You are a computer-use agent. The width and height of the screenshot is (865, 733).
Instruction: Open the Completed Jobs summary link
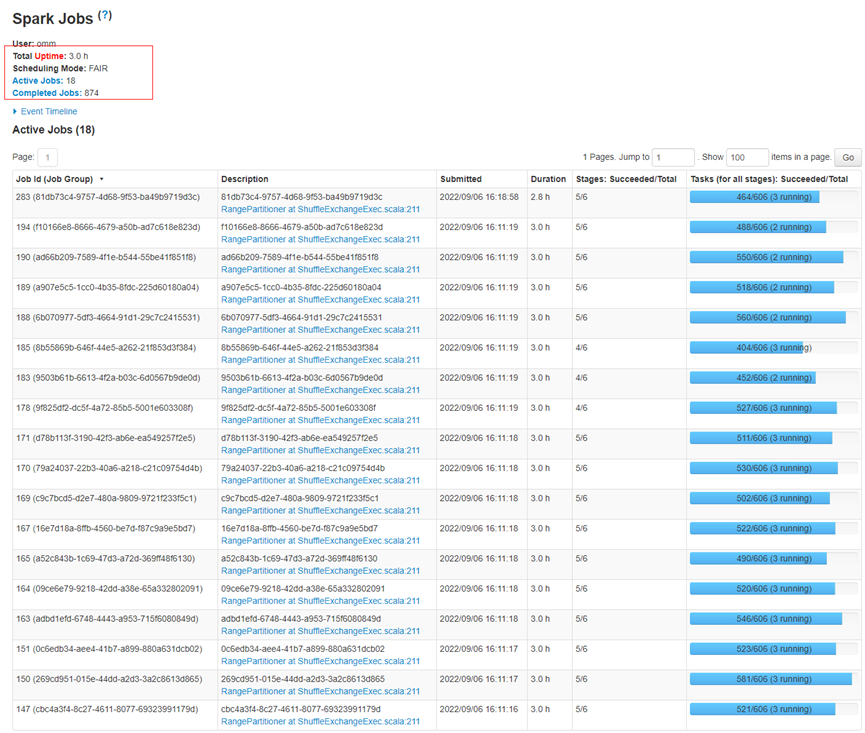(x=47, y=93)
